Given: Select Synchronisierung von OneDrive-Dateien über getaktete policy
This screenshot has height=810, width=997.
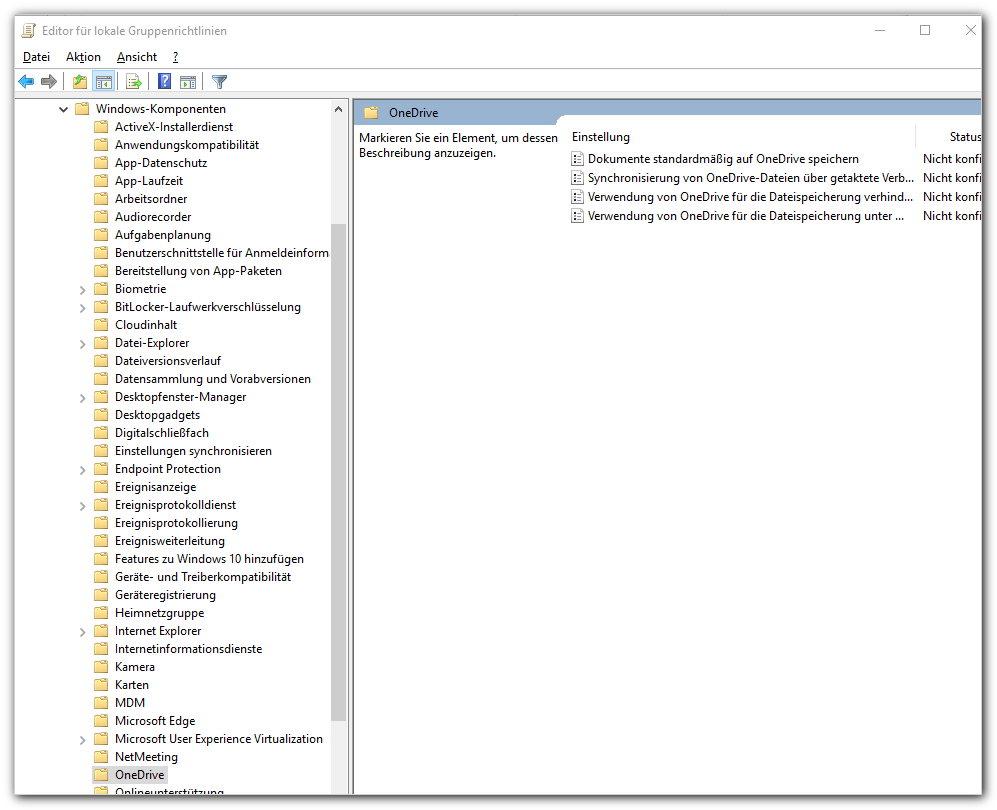Looking at the screenshot, I should point(750,178).
